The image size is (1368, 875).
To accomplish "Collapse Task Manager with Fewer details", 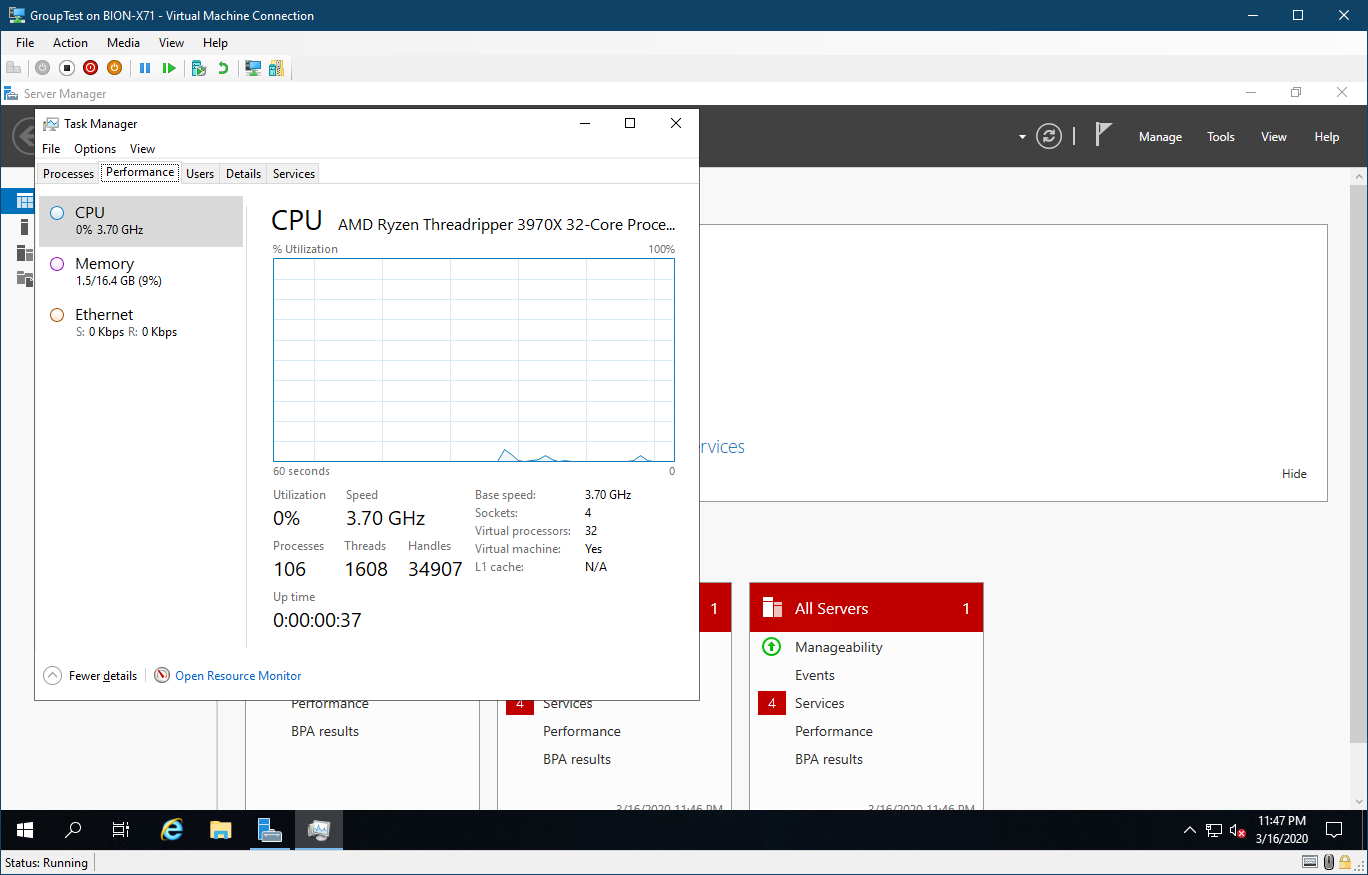I will pyautogui.click(x=91, y=675).
